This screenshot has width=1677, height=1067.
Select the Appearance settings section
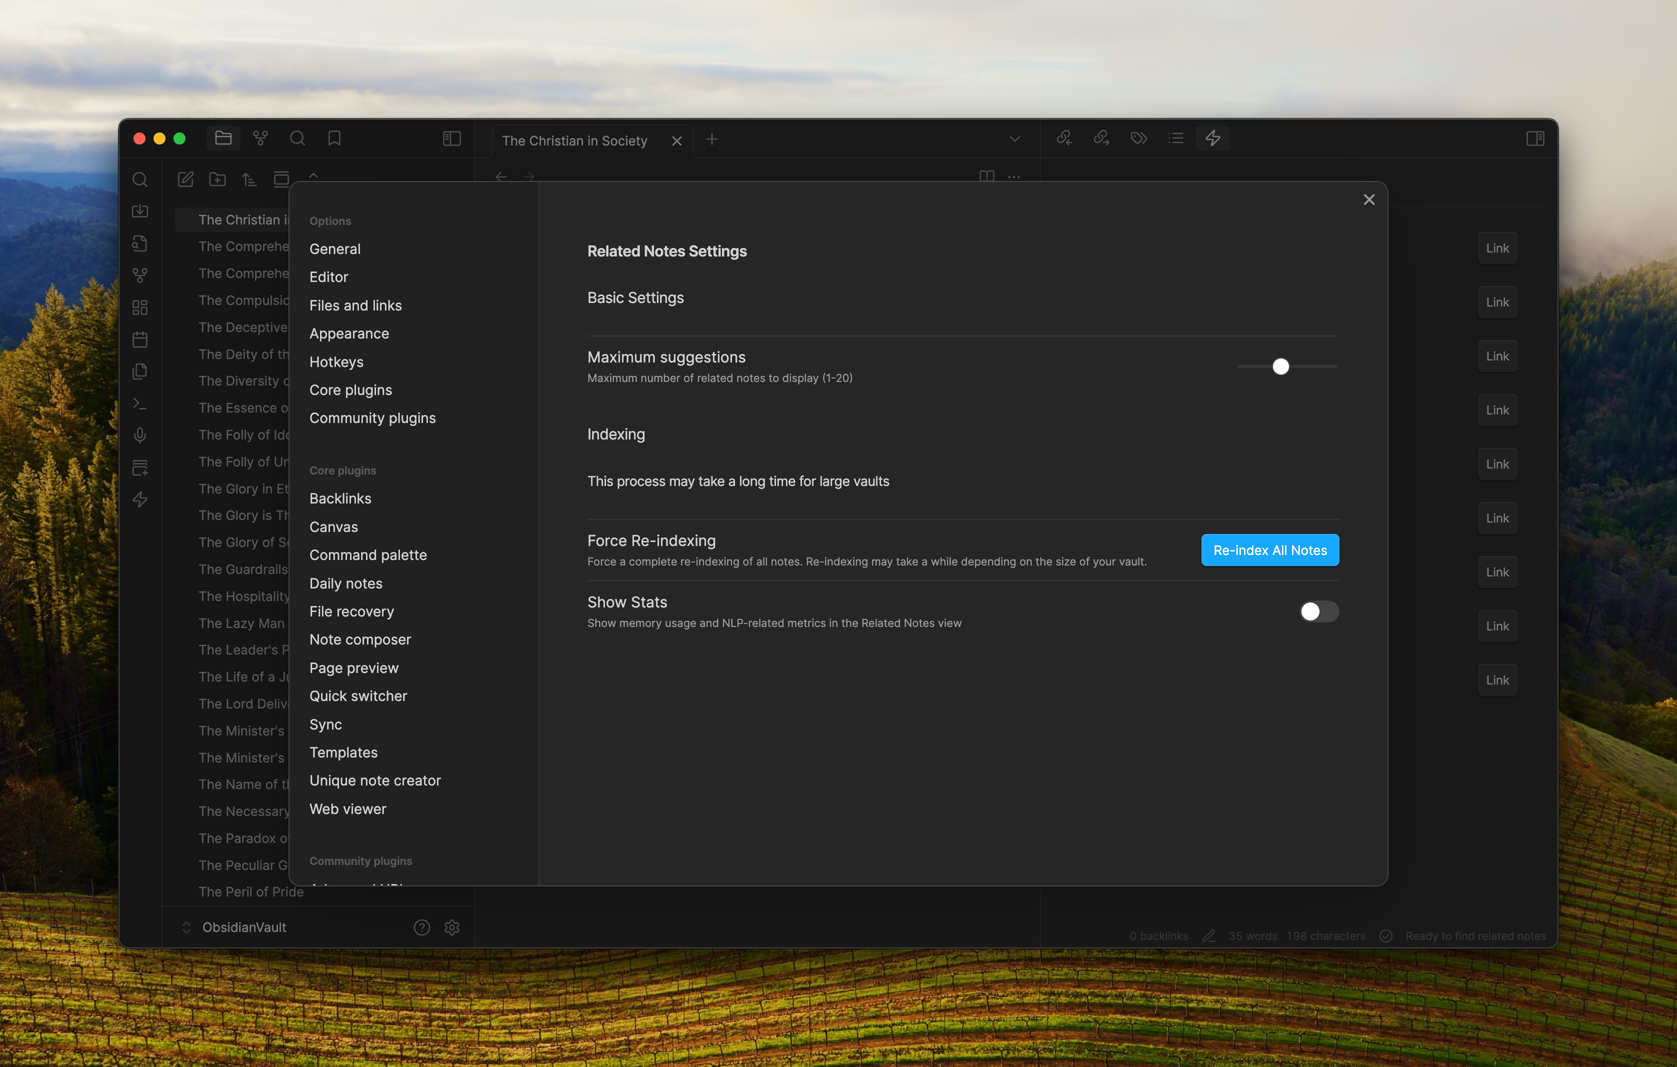coord(349,333)
